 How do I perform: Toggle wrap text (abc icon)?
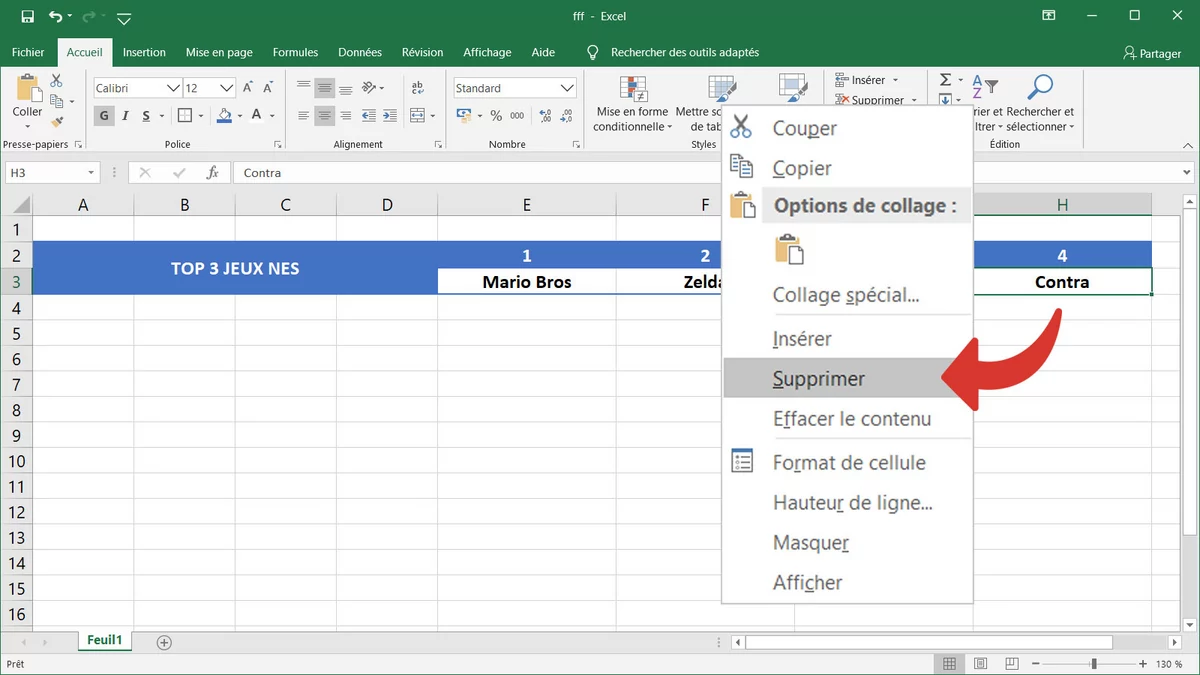[417, 87]
